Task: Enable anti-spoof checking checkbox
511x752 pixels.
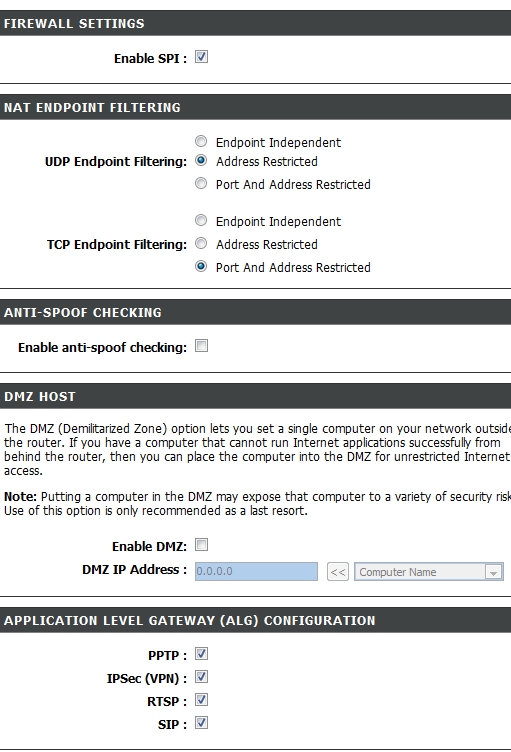Action: click(201, 346)
